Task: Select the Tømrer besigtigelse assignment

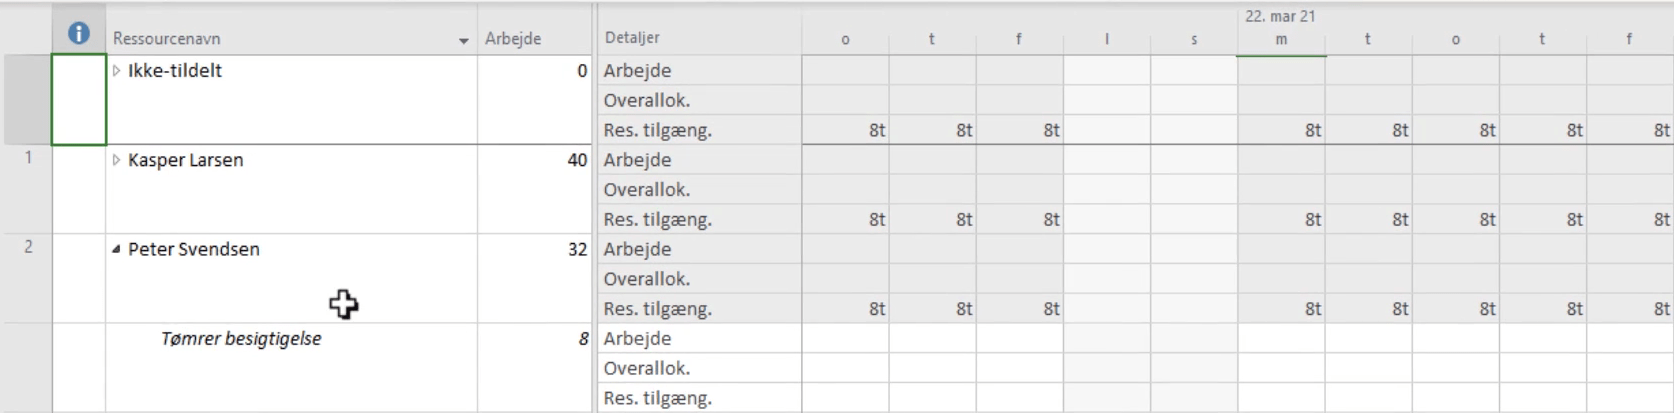Action: (241, 339)
